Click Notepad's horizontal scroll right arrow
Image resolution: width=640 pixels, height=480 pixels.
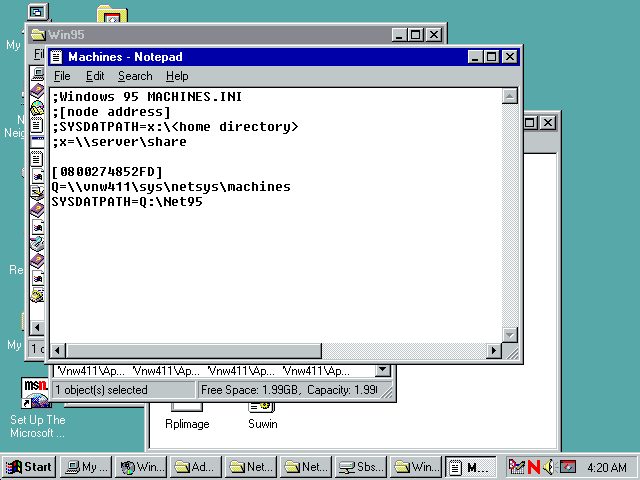point(494,350)
